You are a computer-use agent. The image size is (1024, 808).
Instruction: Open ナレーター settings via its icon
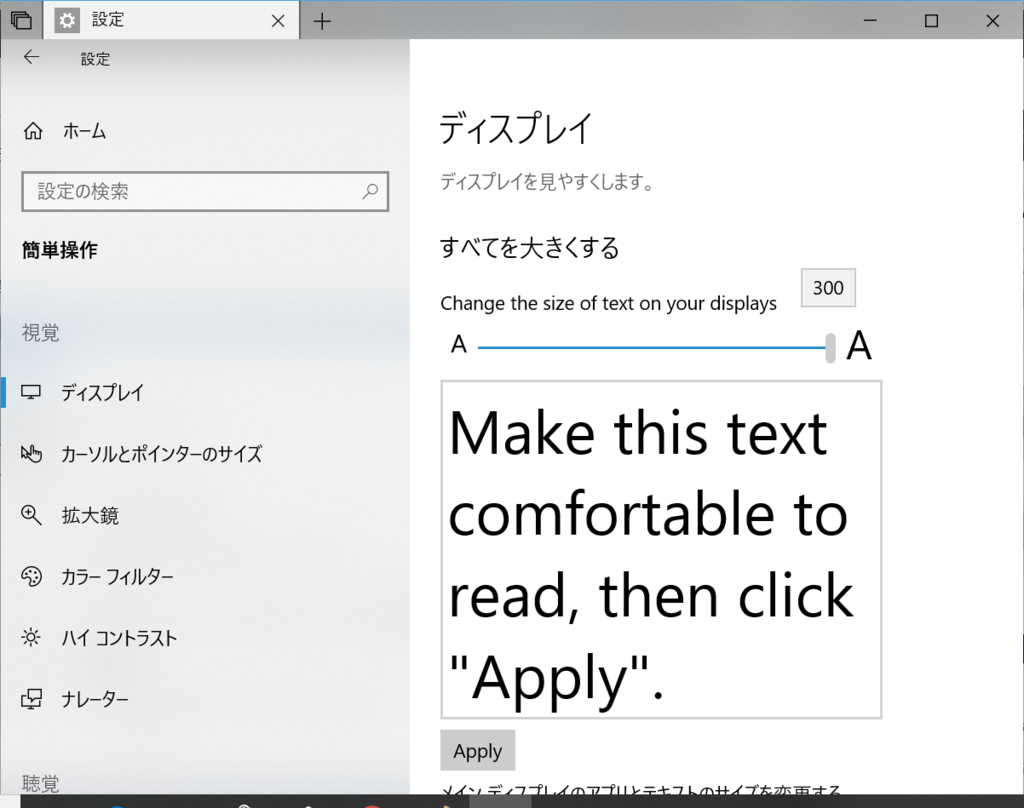[x=32, y=699]
